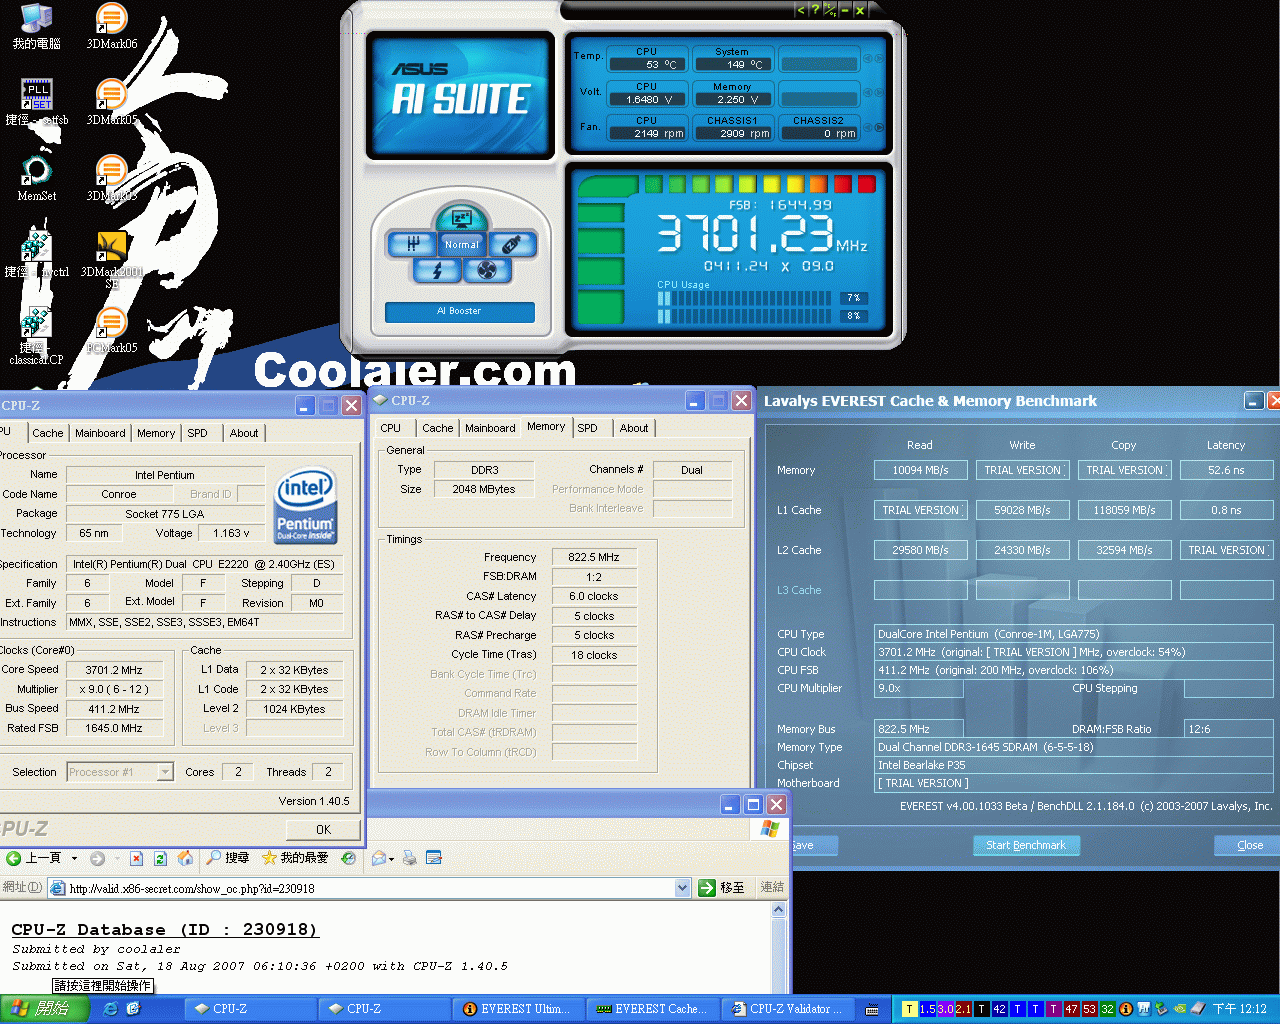This screenshot has width=1280, height=1024.
Task: Expand the Mail button dropdown arrow
Action: click(x=391, y=858)
